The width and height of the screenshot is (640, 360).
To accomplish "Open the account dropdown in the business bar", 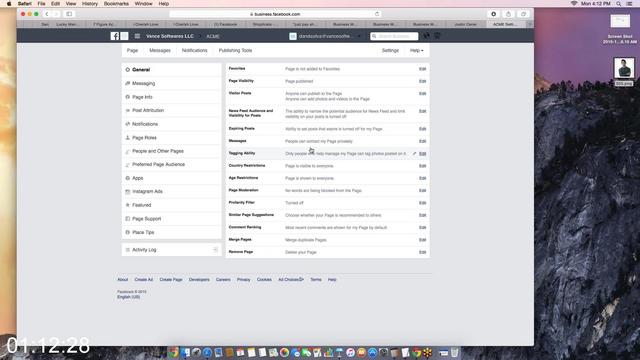I will (359, 36).
